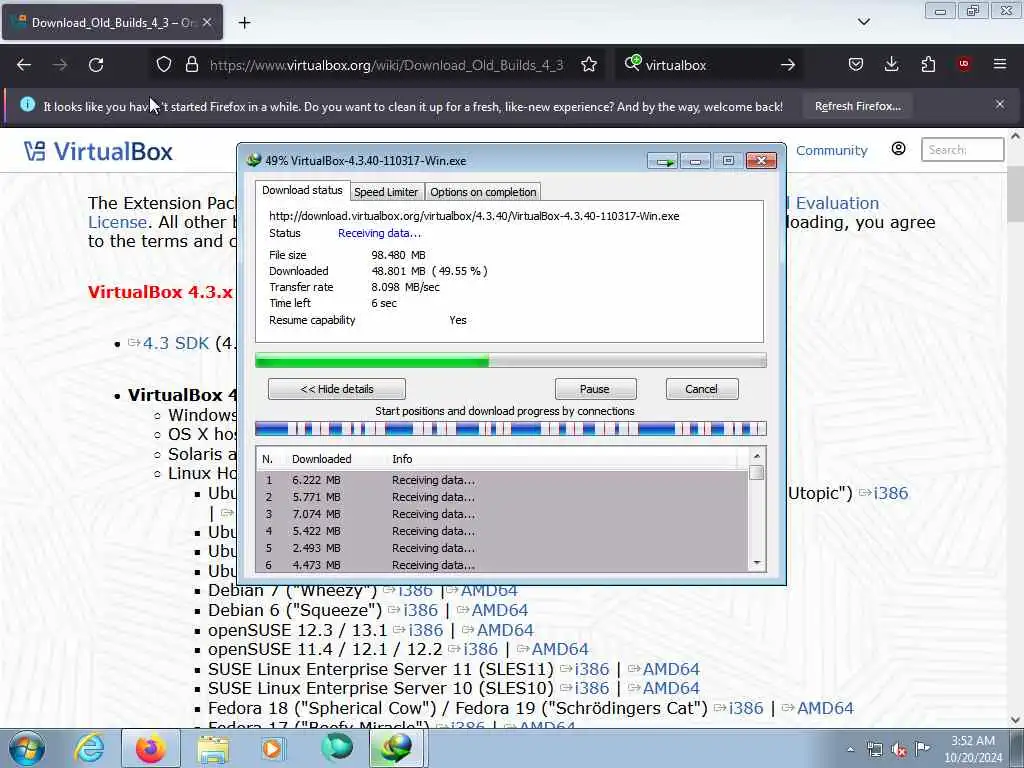Open Debian 6 Squeeze AMD64 link
The width and height of the screenshot is (1024, 768).
500,611
